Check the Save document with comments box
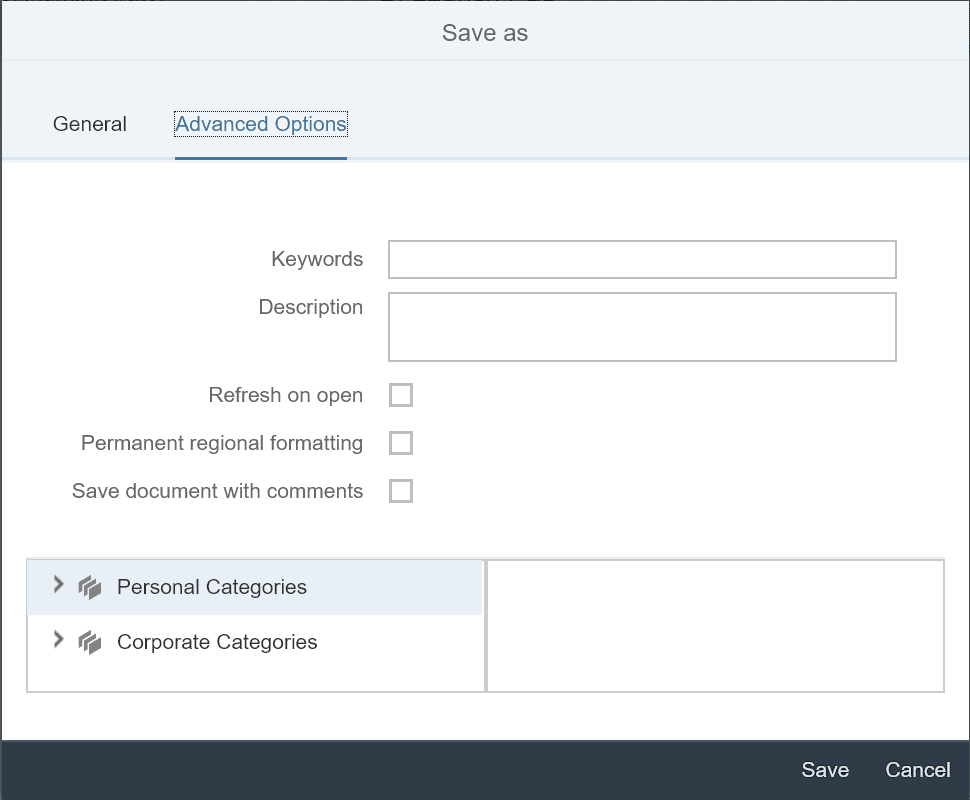 pyautogui.click(x=401, y=491)
